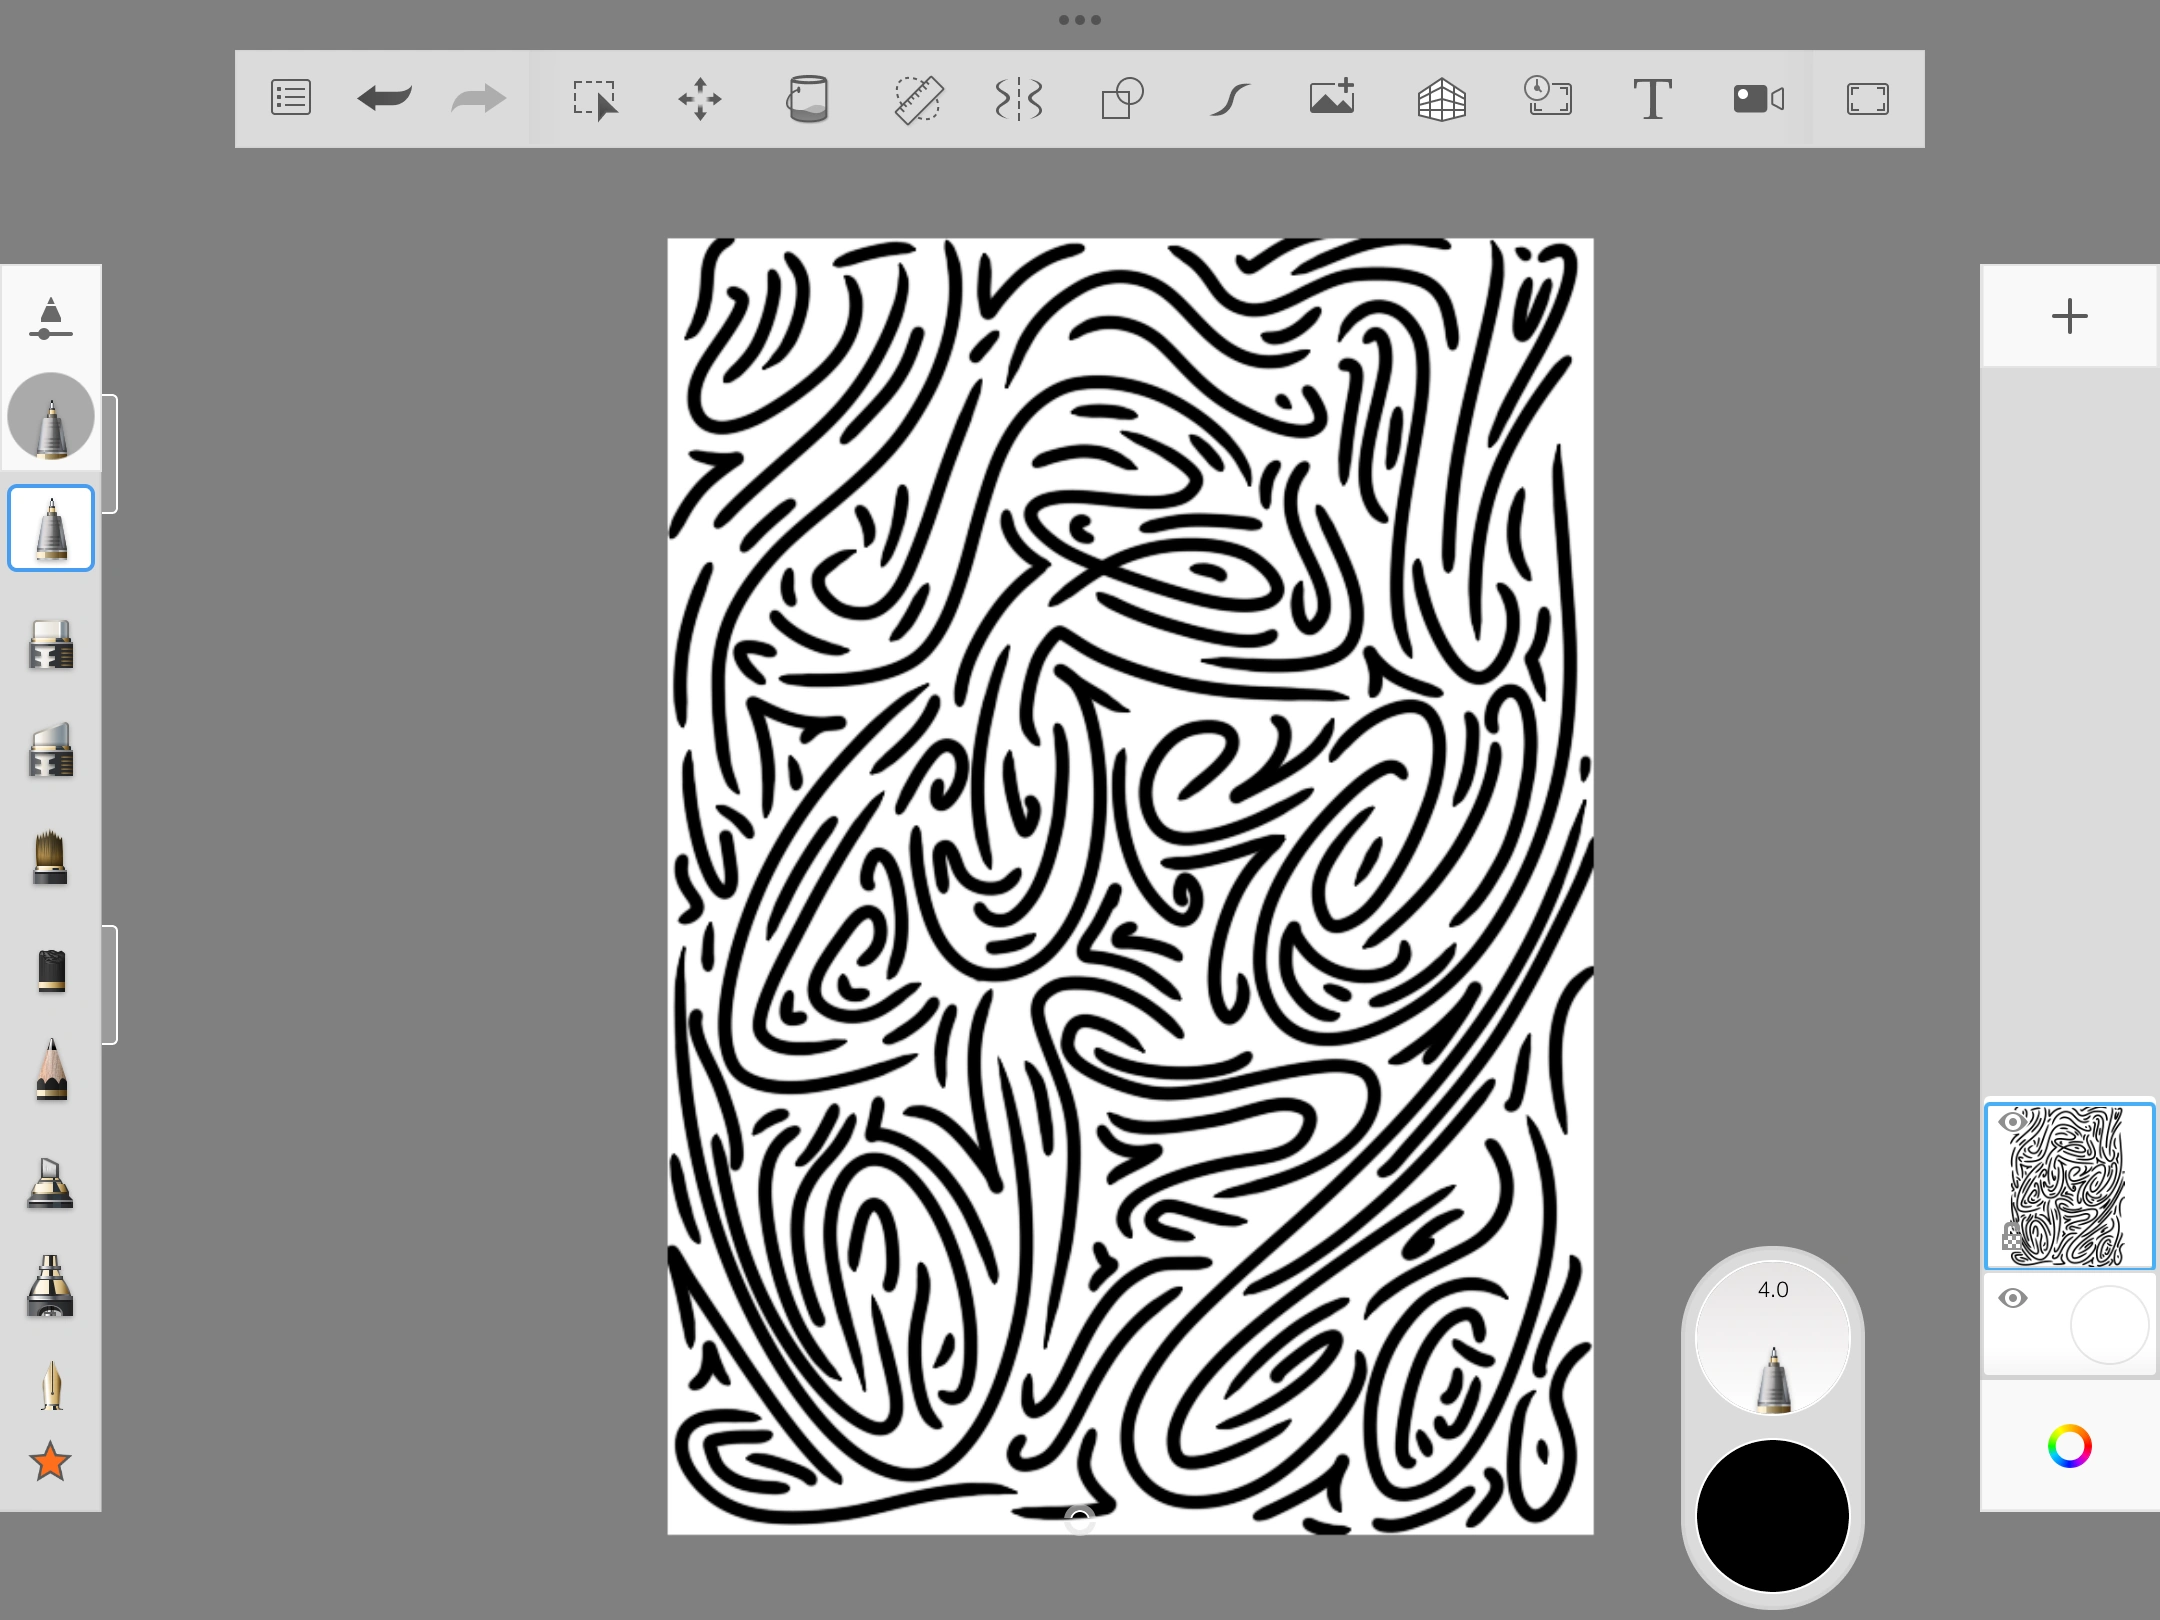
Task: Import an image to canvas
Action: (x=1332, y=98)
